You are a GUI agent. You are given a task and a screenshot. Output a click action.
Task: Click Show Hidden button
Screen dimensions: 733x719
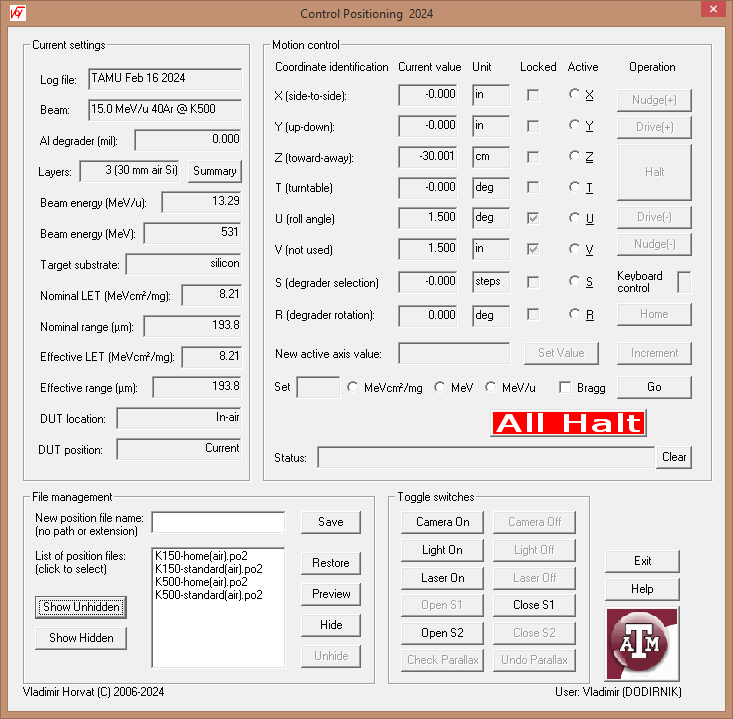(x=81, y=638)
